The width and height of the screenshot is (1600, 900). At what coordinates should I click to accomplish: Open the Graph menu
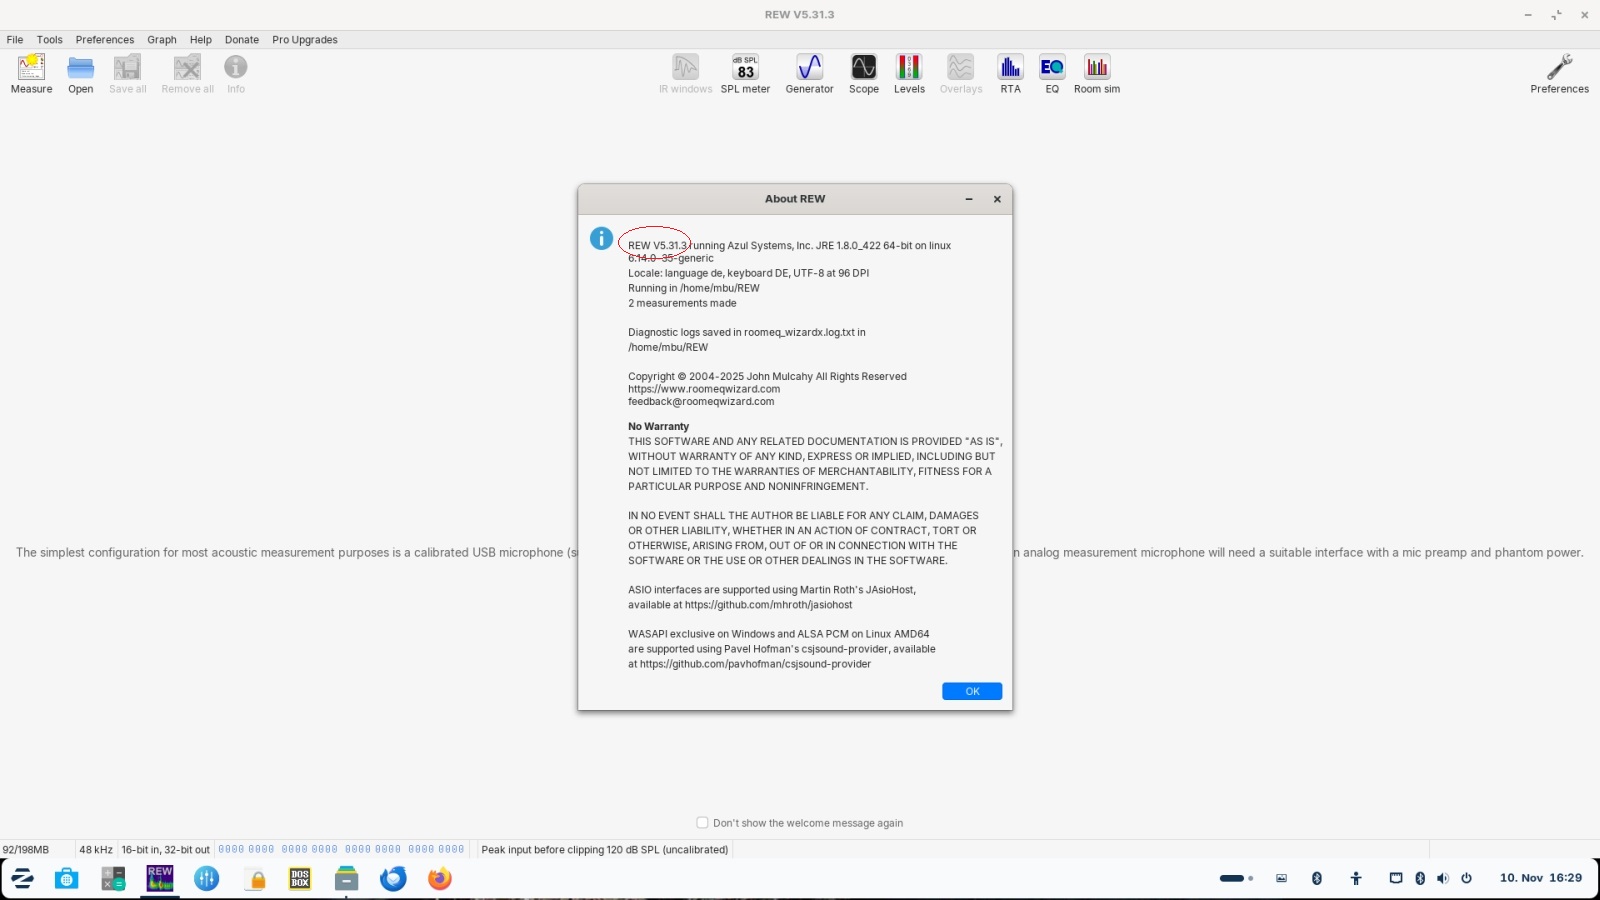162,40
